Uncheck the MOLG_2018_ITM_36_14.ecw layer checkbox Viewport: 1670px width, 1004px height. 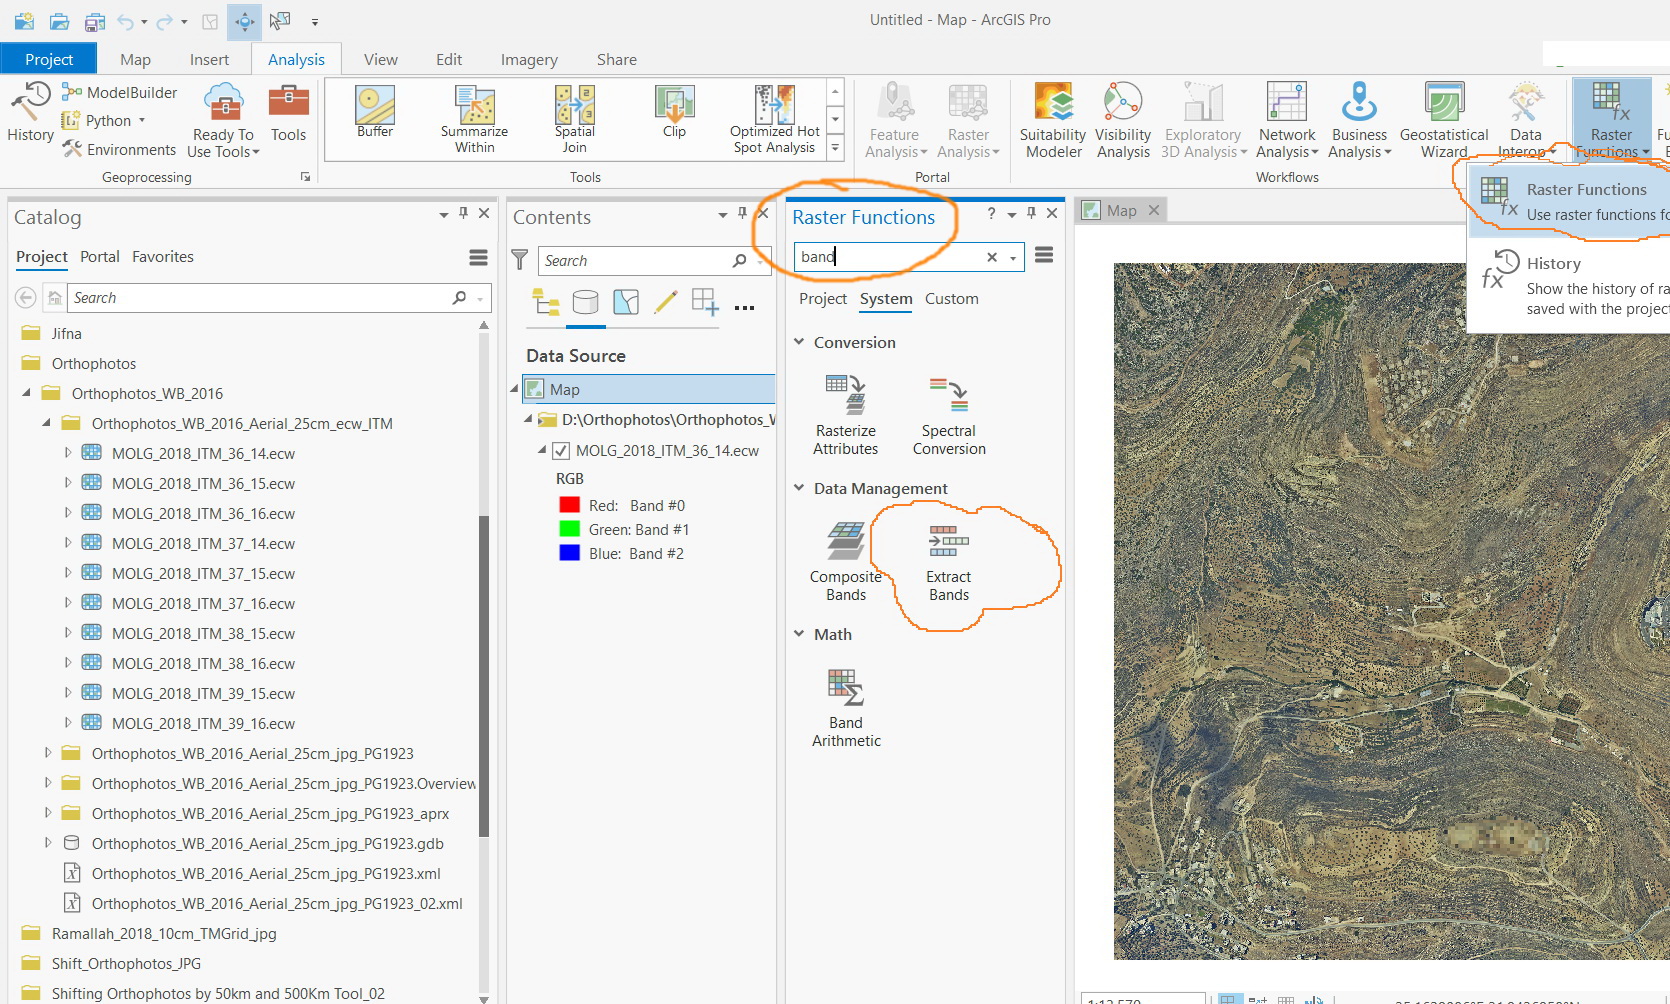coord(561,451)
